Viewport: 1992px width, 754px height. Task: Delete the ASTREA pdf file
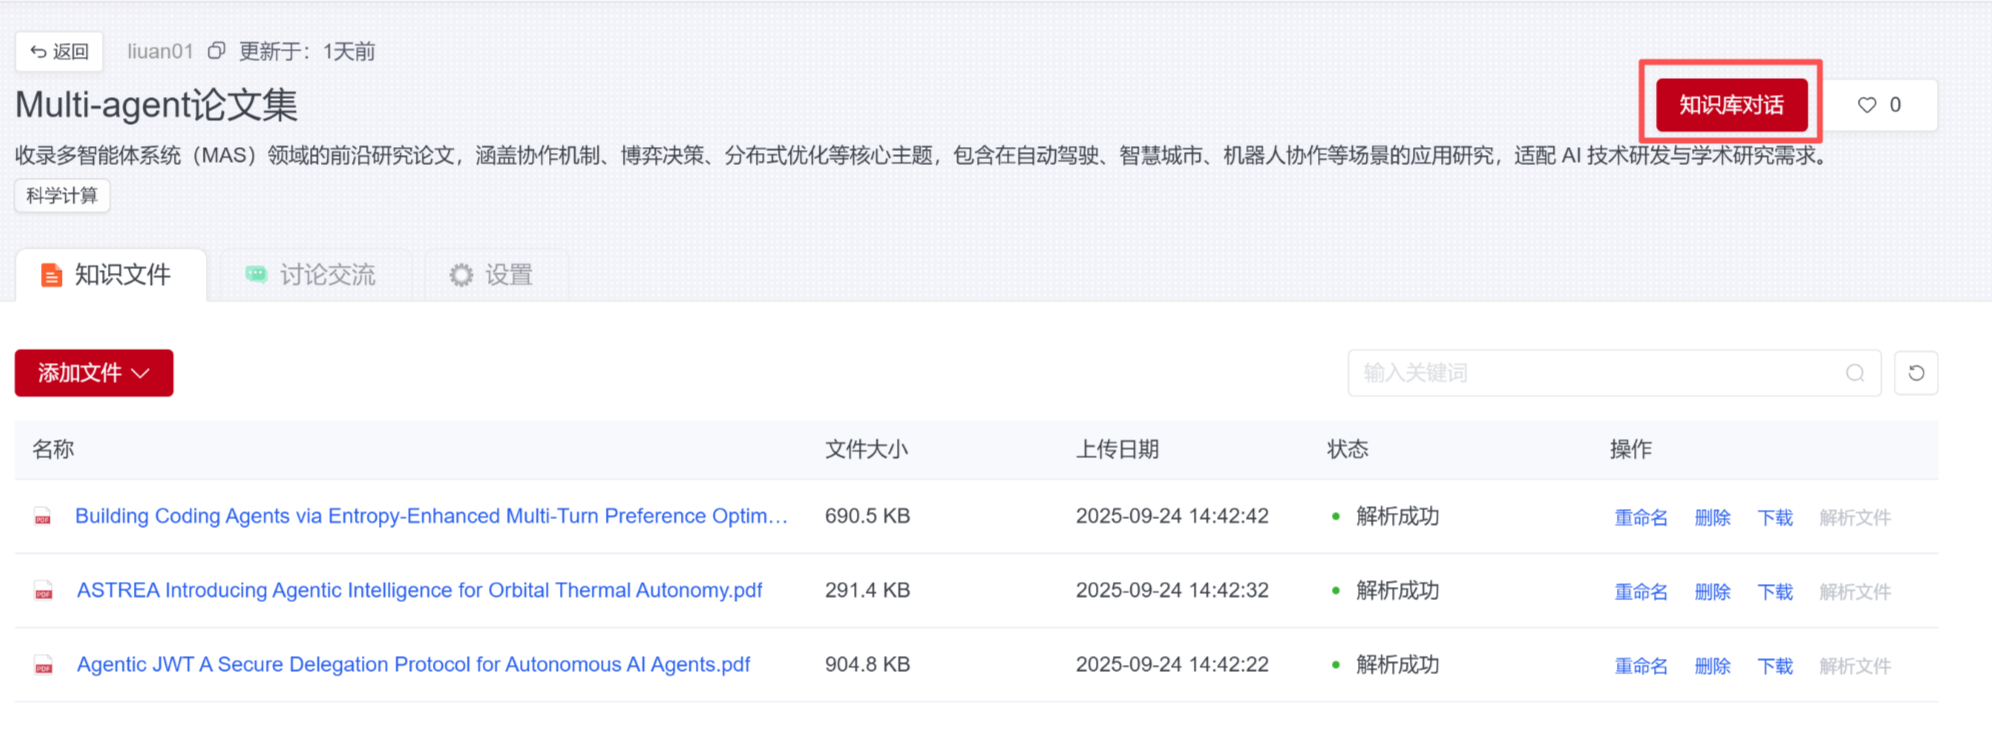tap(1712, 591)
